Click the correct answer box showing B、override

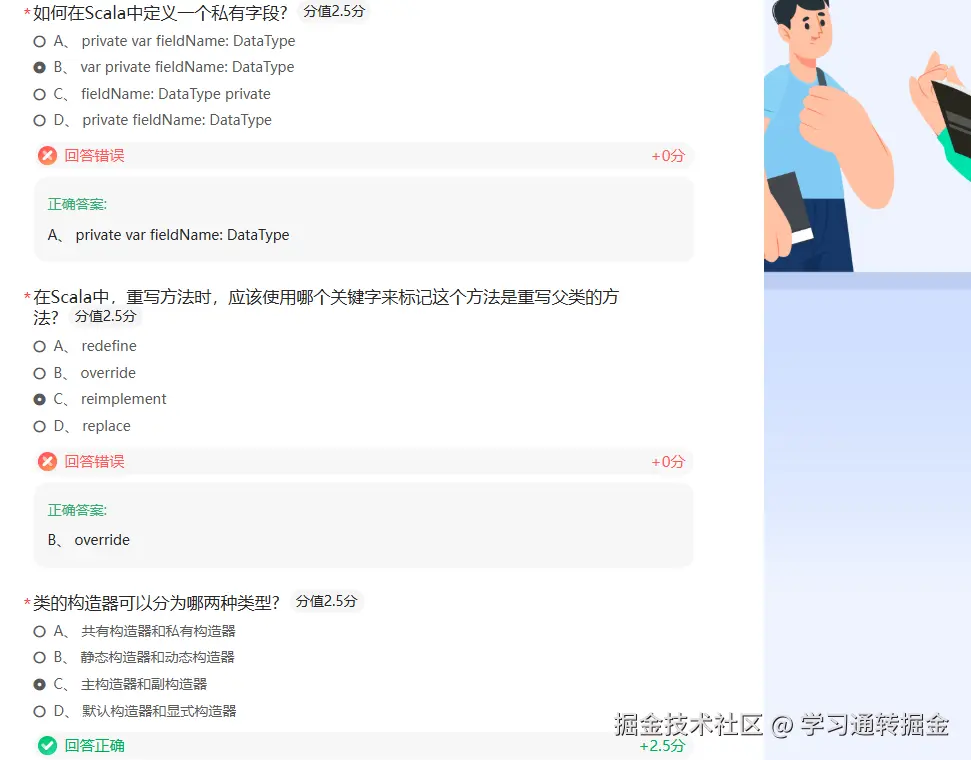pos(364,525)
